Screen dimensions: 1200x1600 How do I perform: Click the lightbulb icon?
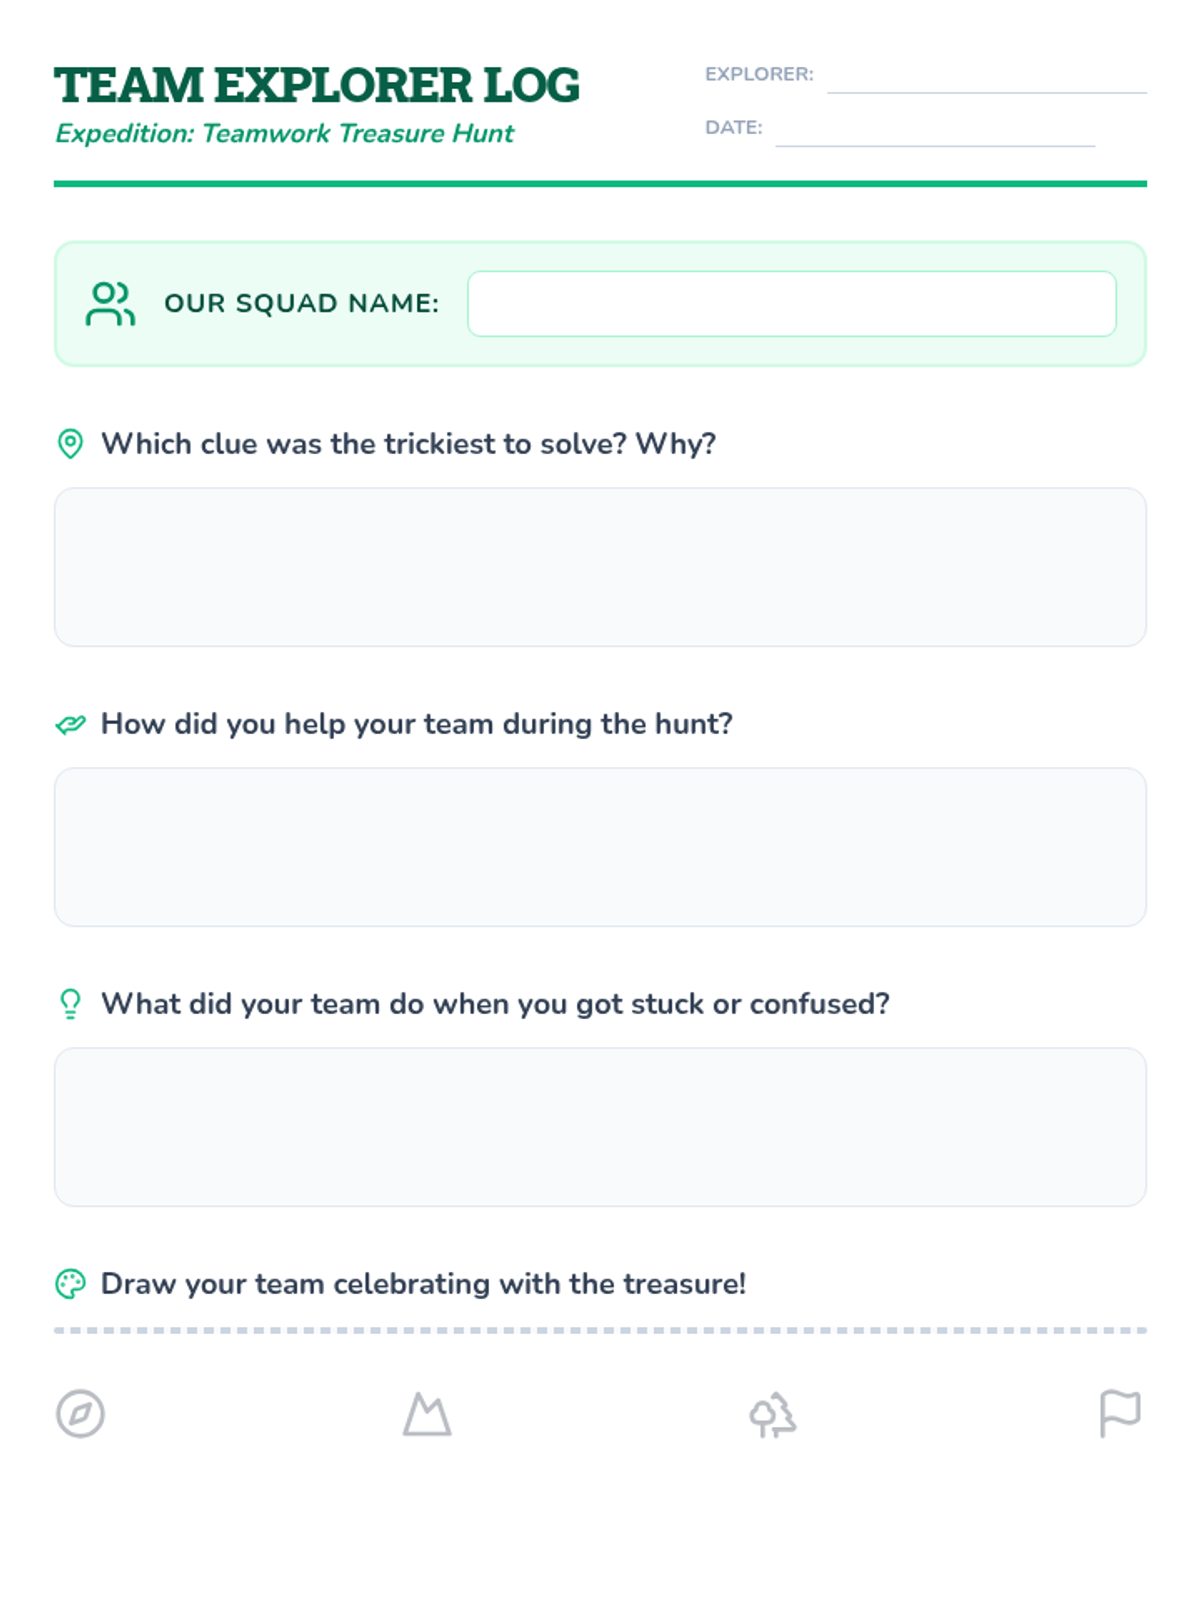tap(70, 1004)
